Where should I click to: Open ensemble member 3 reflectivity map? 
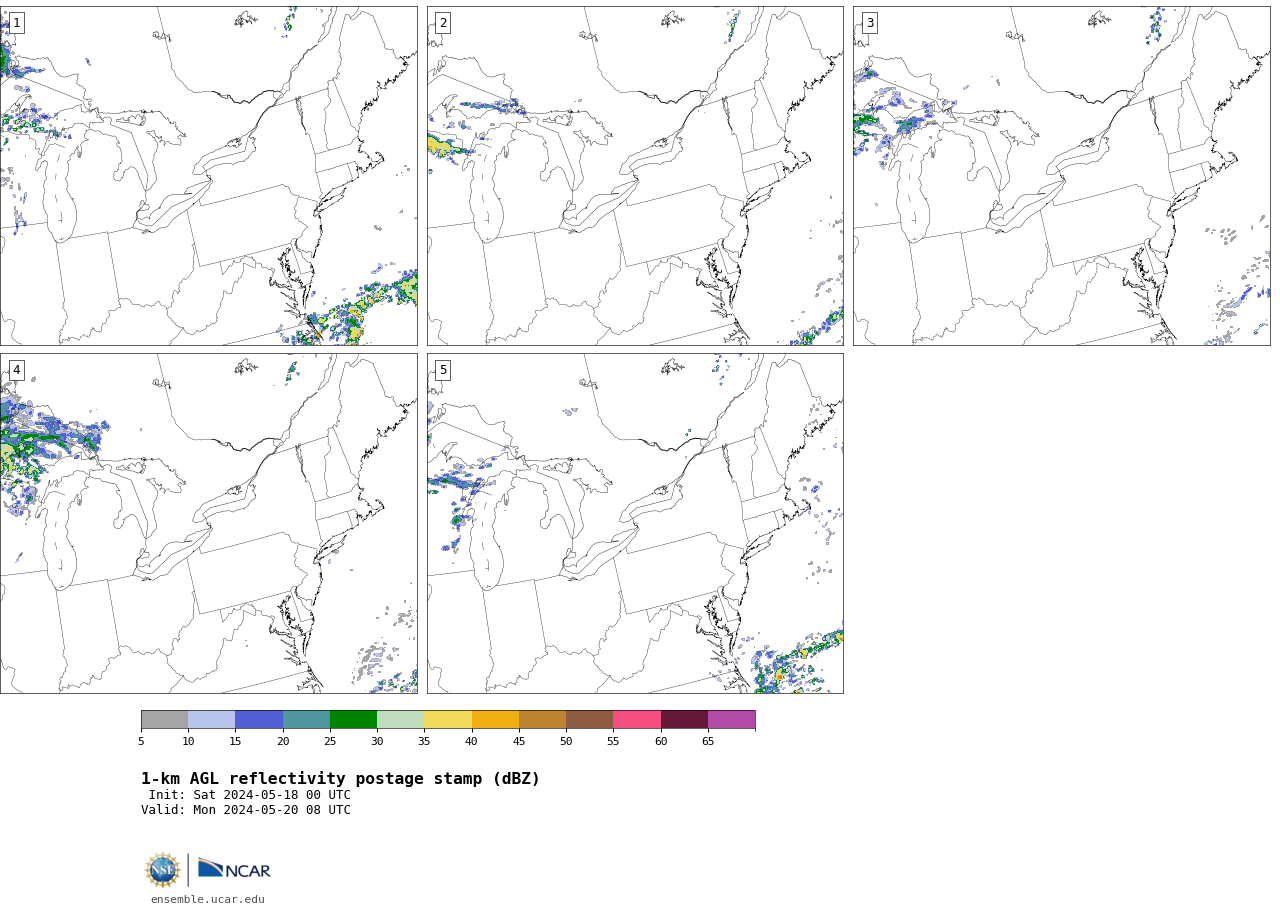point(1061,176)
